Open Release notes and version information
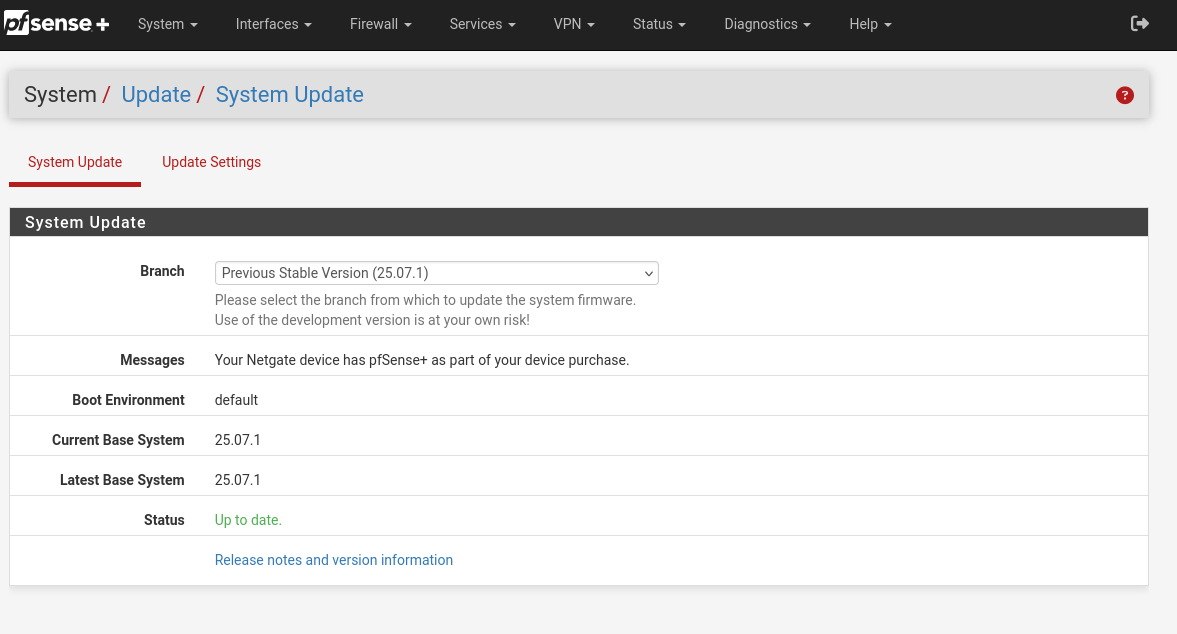 [334, 560]
